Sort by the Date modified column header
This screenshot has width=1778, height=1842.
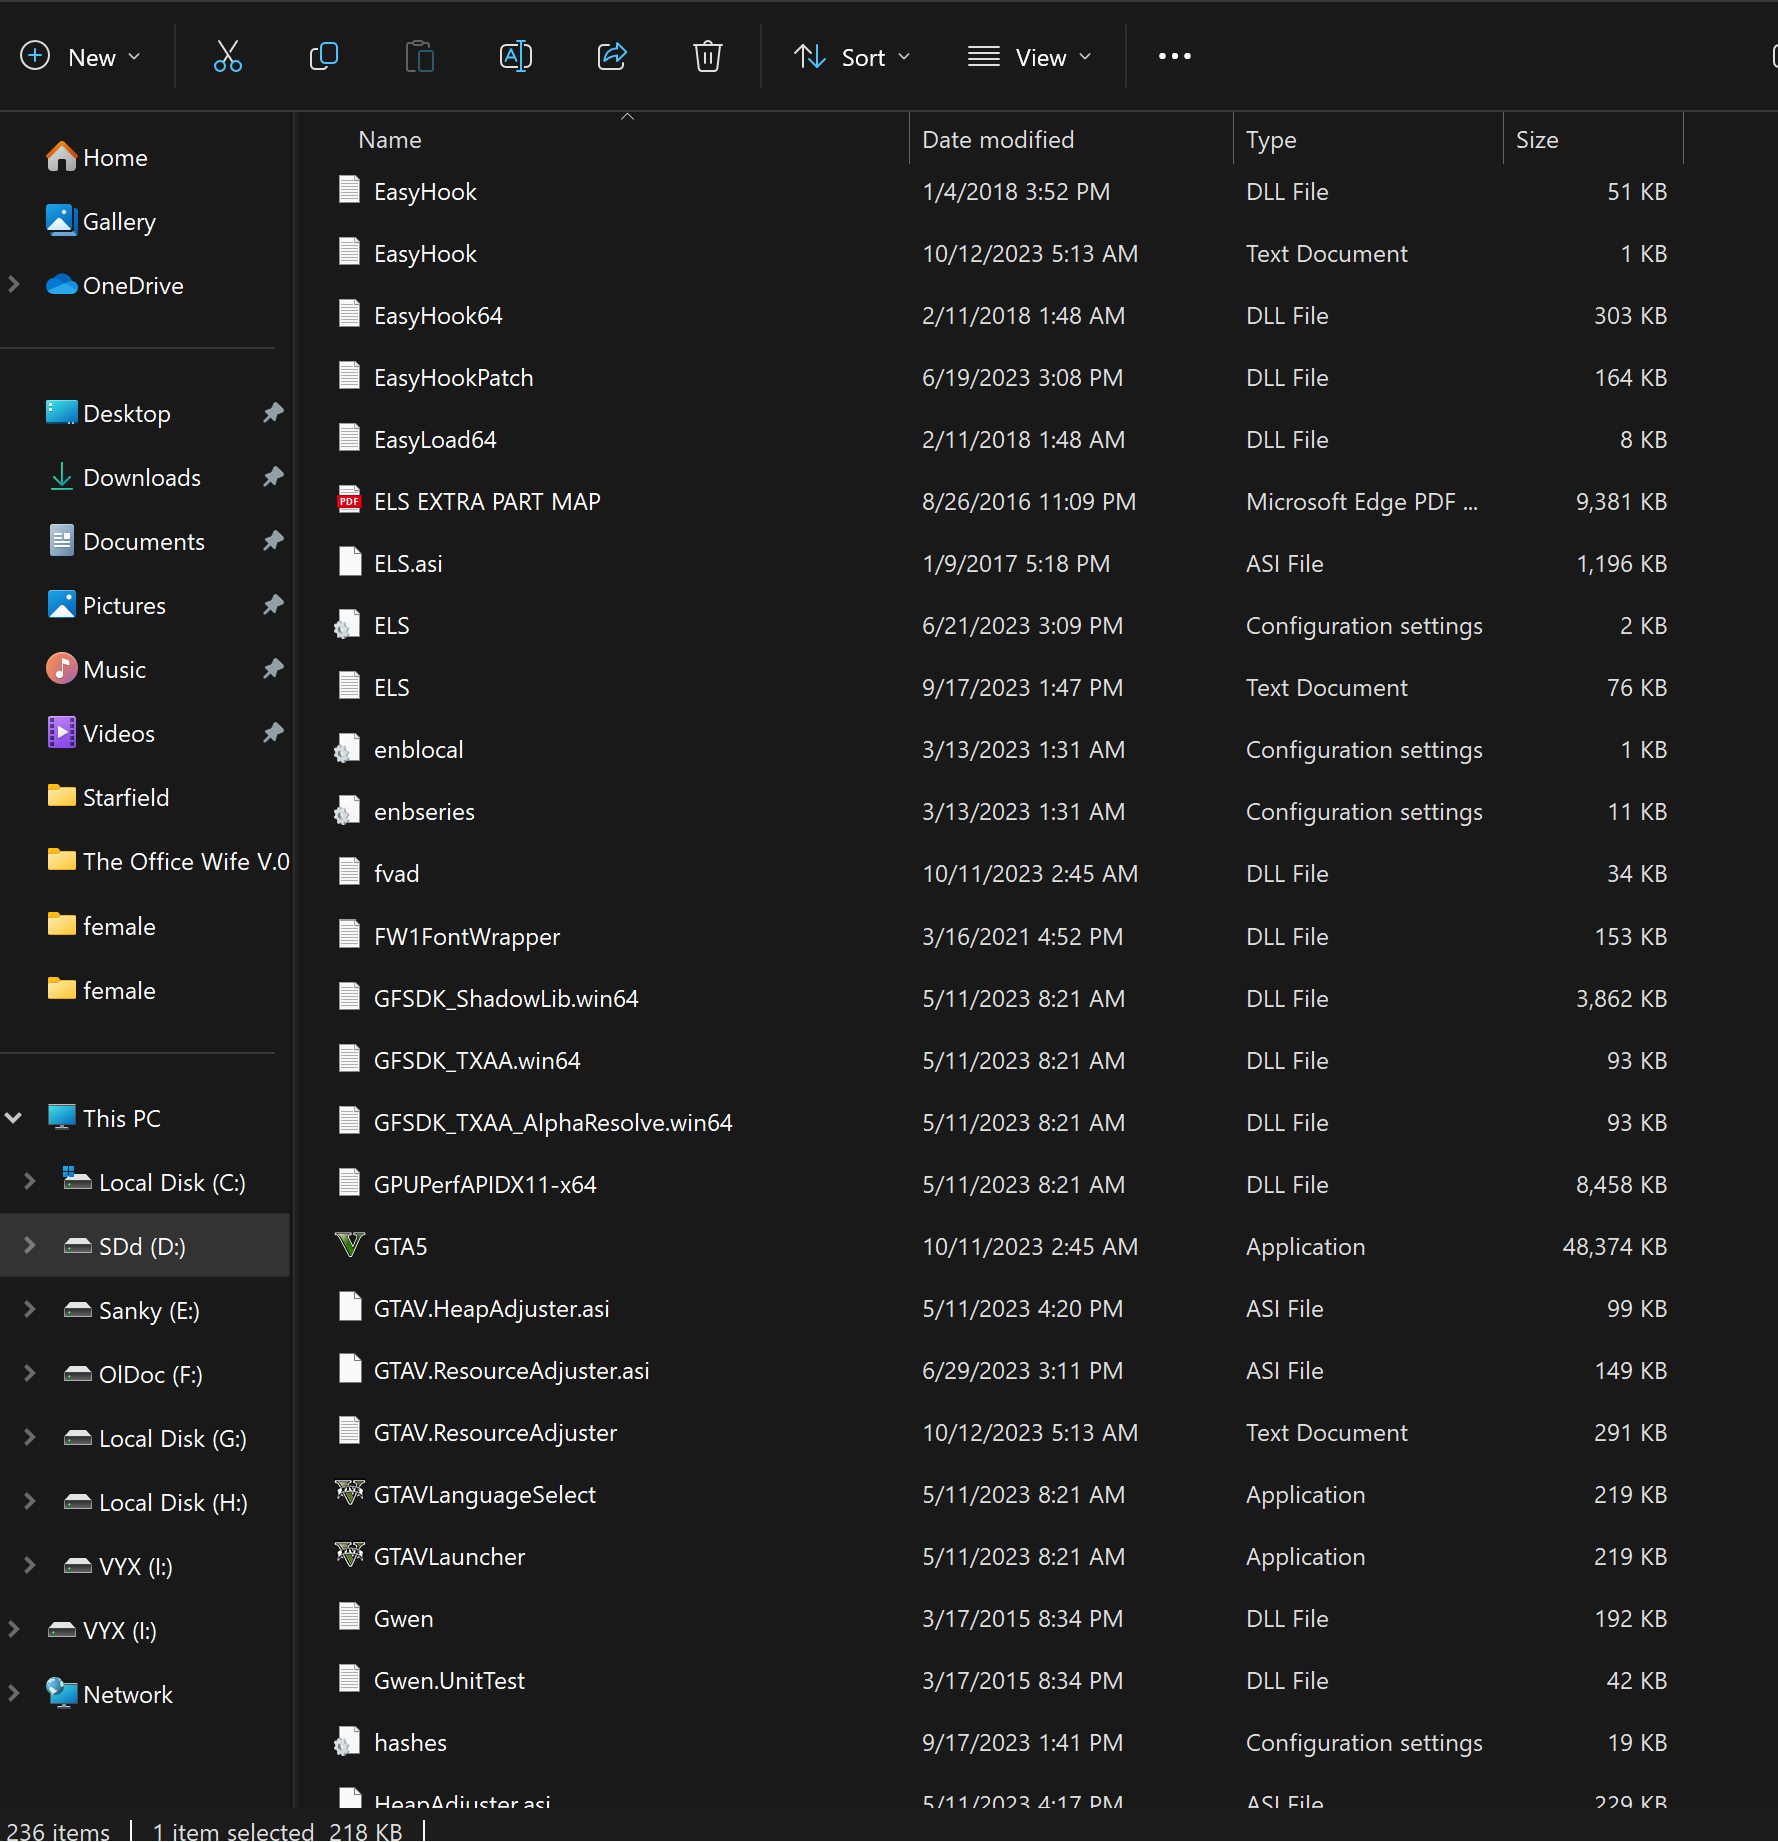pyautogui.click(x=997, y=140)
